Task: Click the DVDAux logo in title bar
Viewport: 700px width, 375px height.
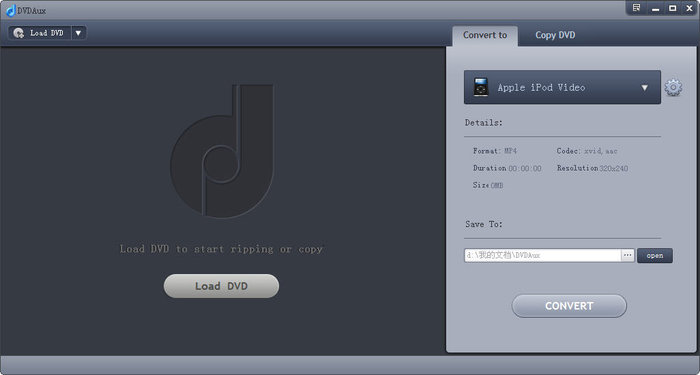Action: point(11,10)
